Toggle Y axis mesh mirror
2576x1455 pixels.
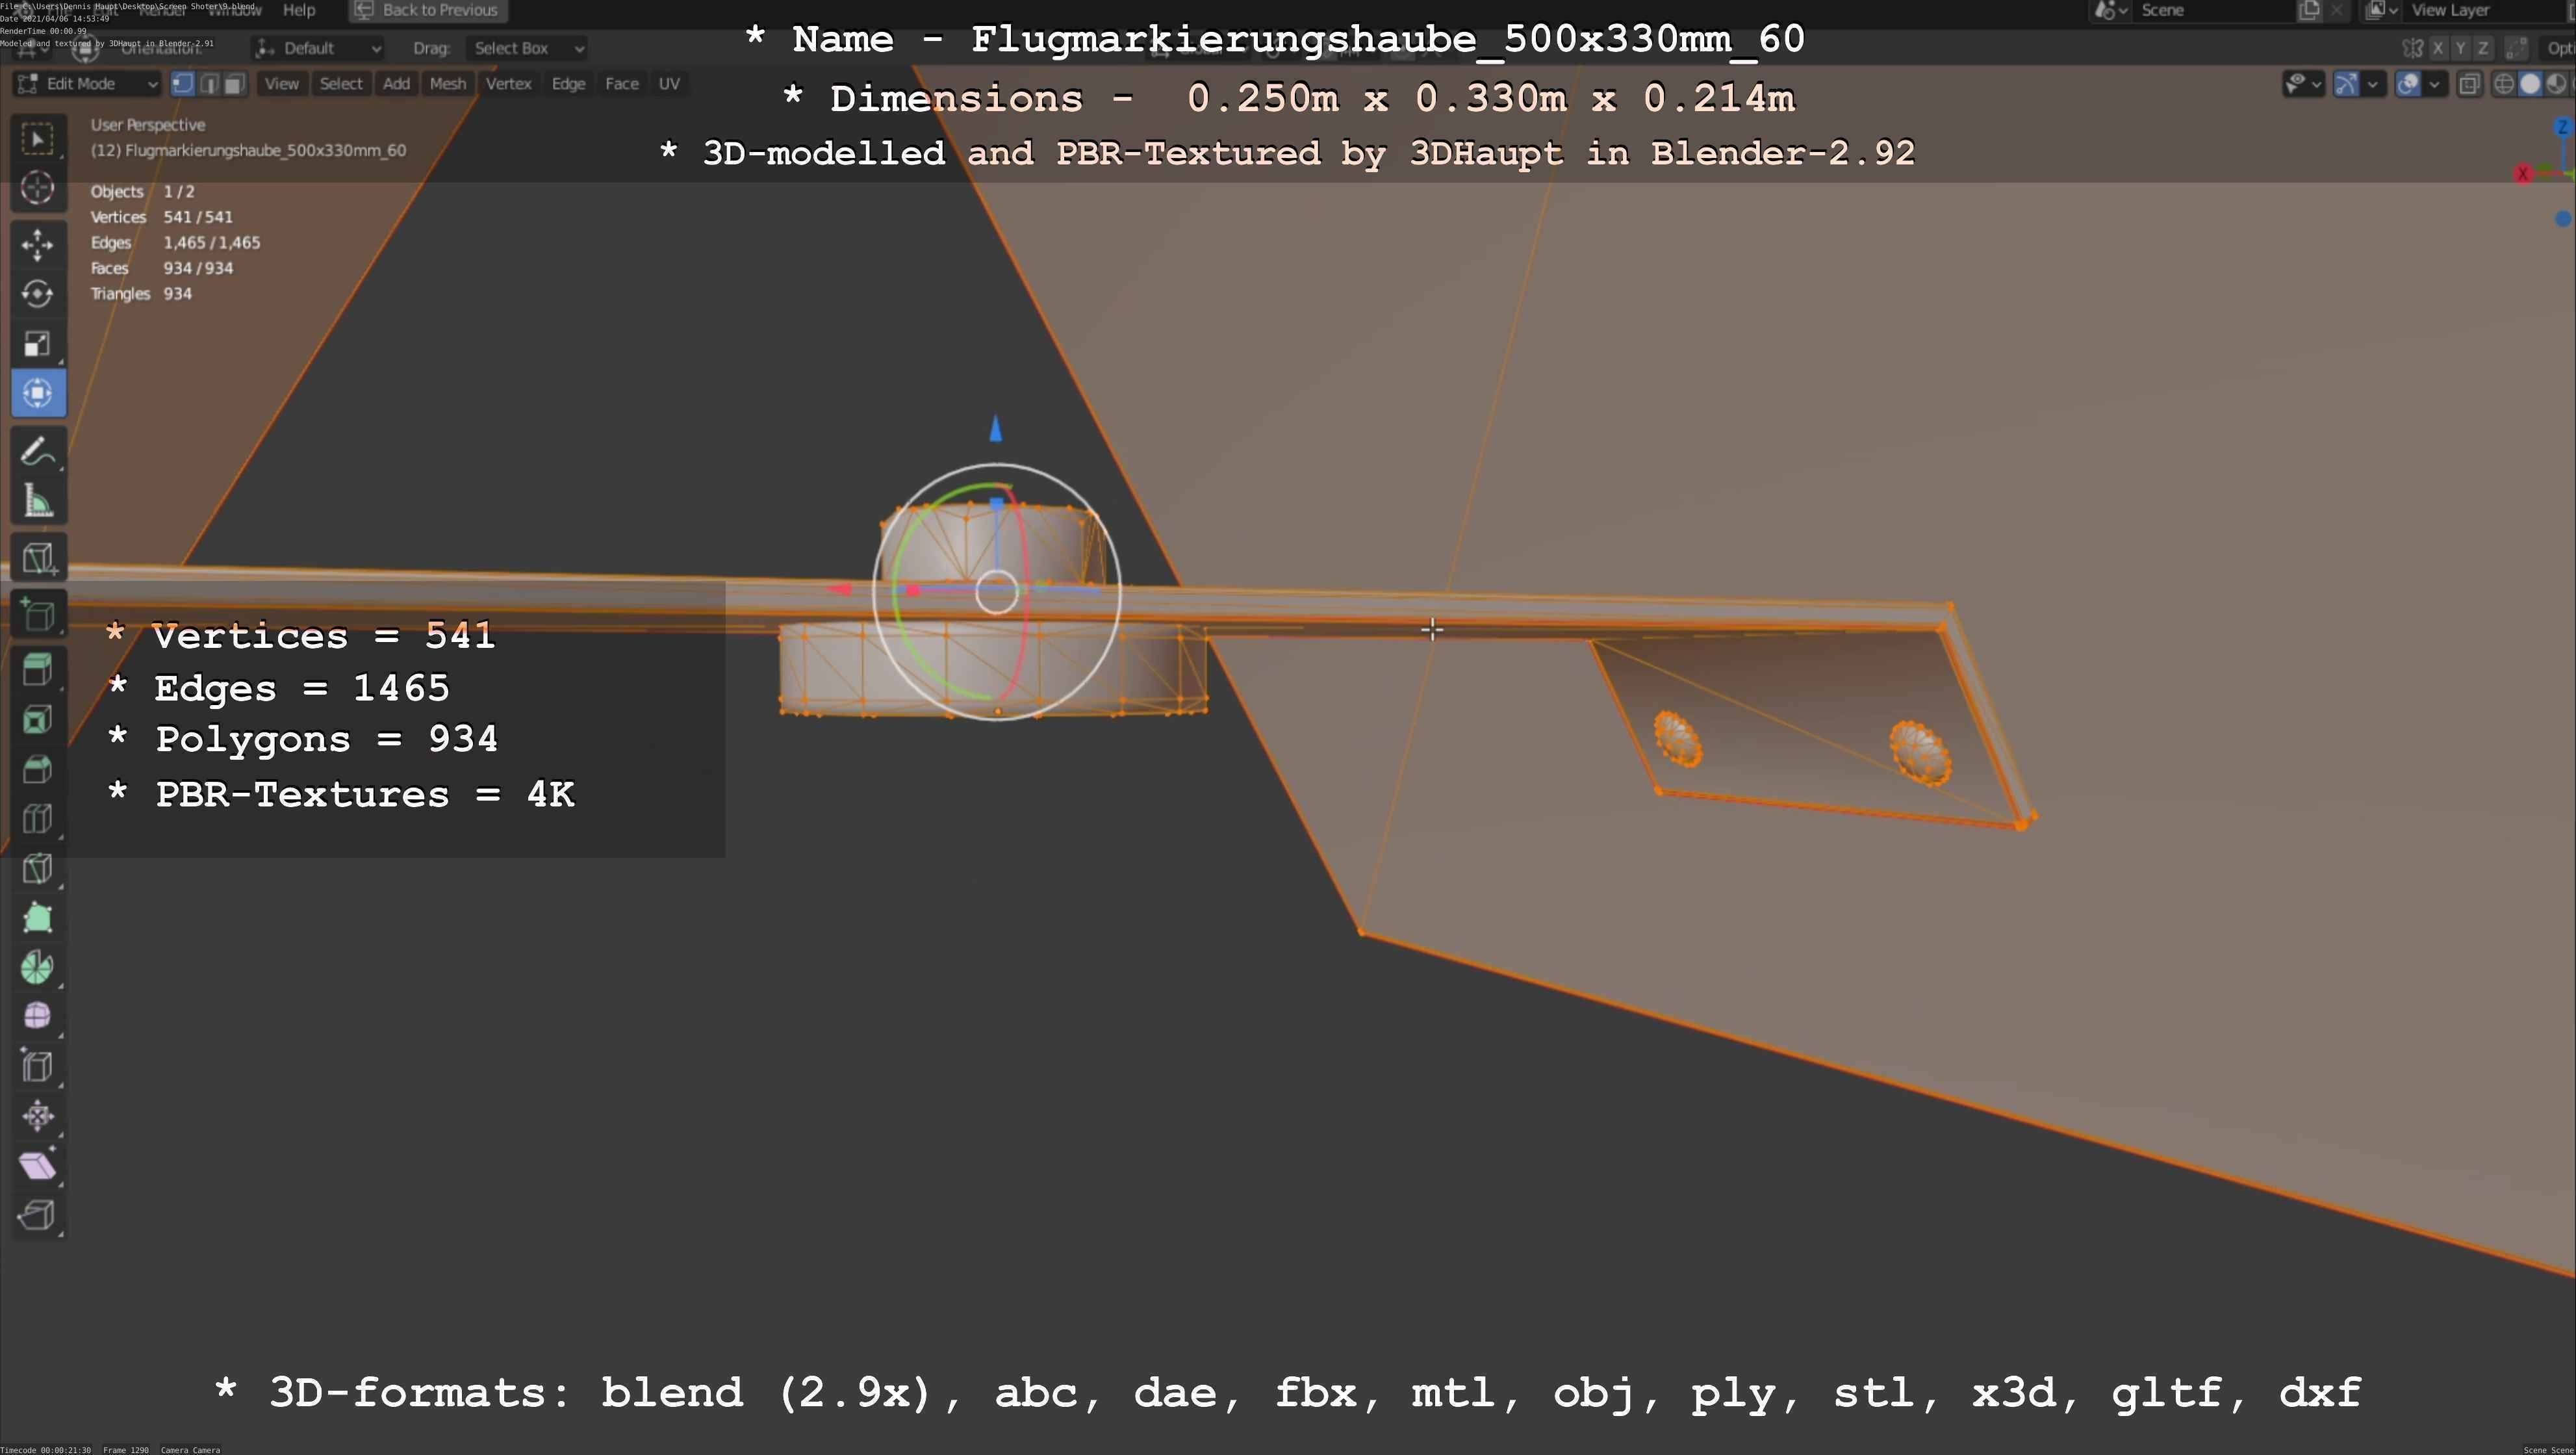pos(2460,48)
